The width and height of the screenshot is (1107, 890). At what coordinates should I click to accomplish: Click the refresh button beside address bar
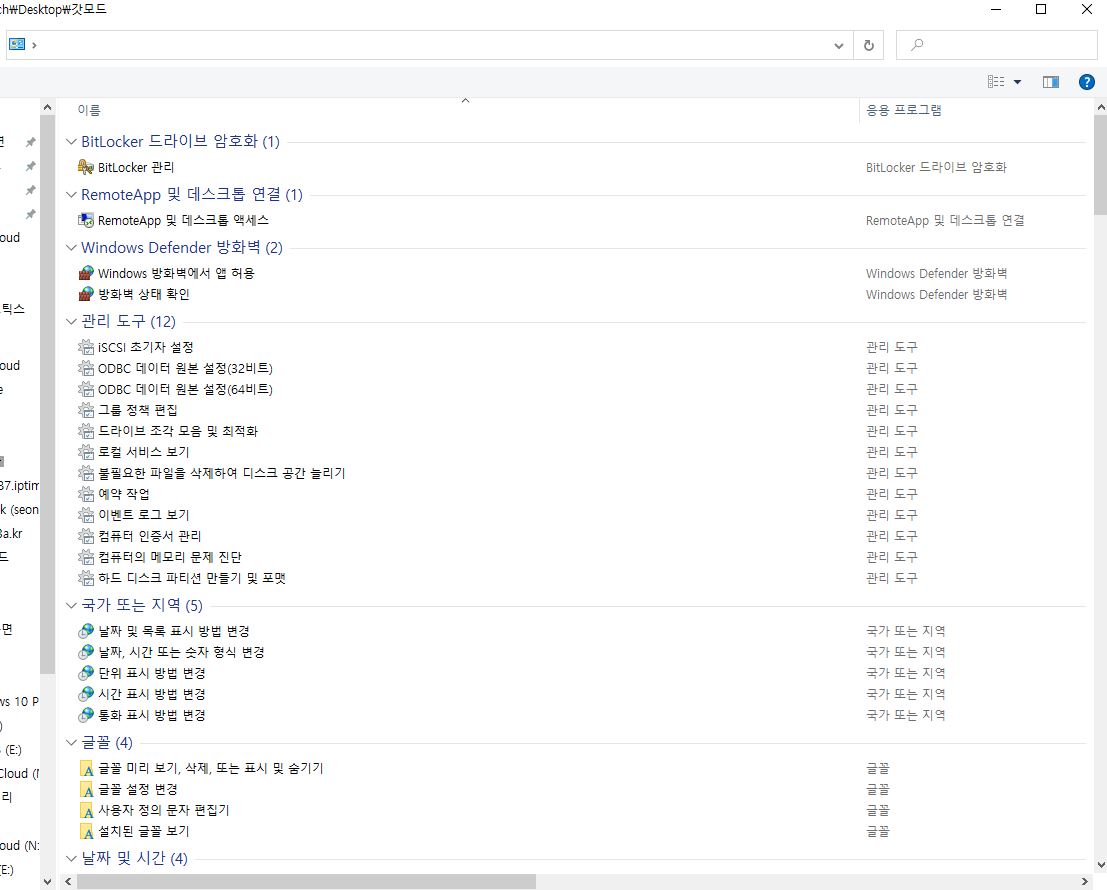pyautogui.click(x=868, y=45)
